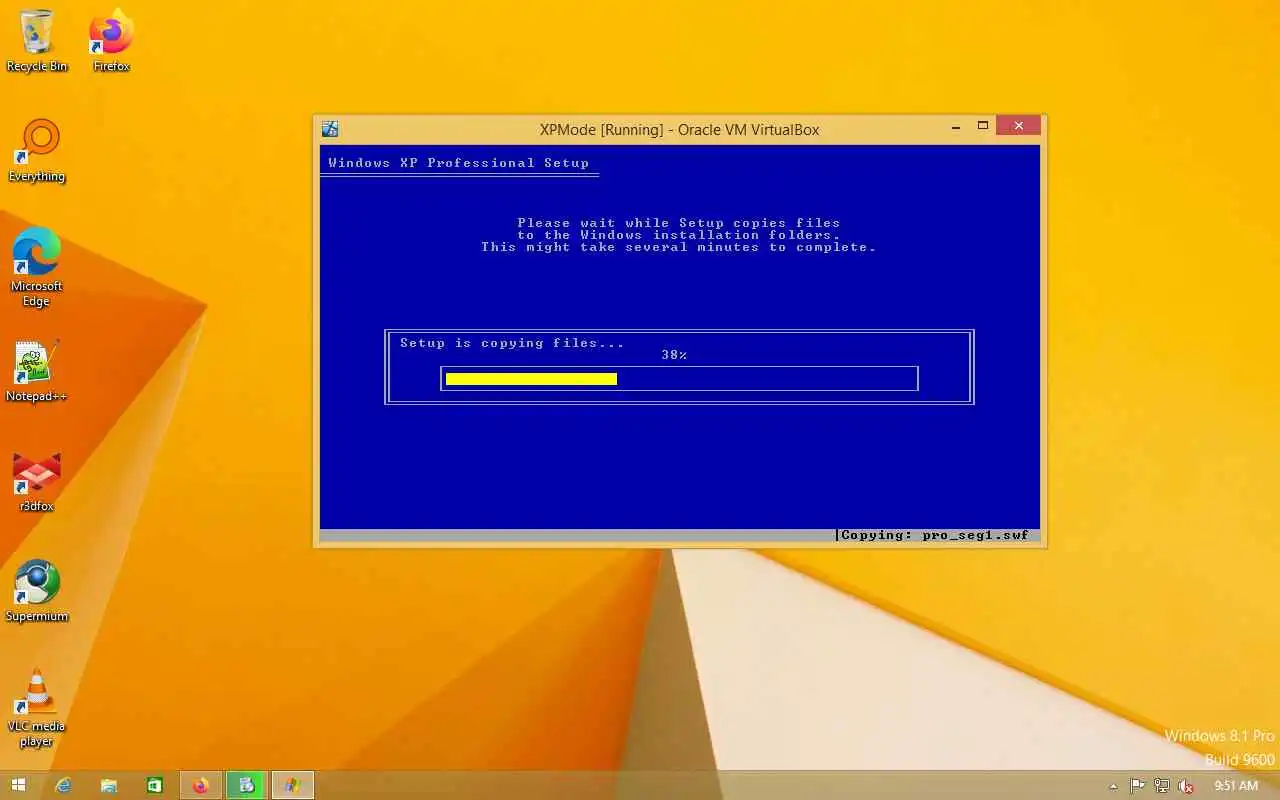Viewport: 1280px width, 800px height.
Task: Launch Internet Explorer from taskbar
Action: (x=63, y=785)
